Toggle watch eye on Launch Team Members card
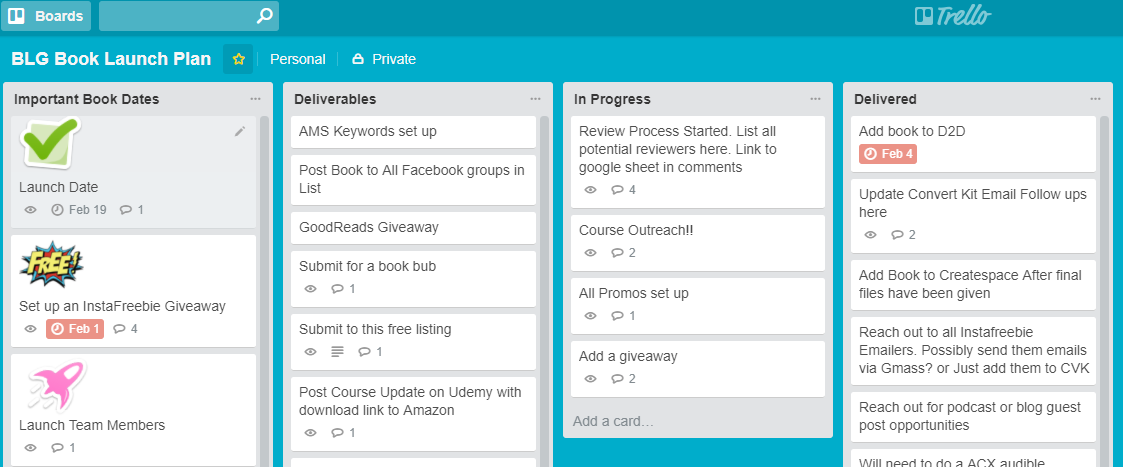 tap(30, 448)
